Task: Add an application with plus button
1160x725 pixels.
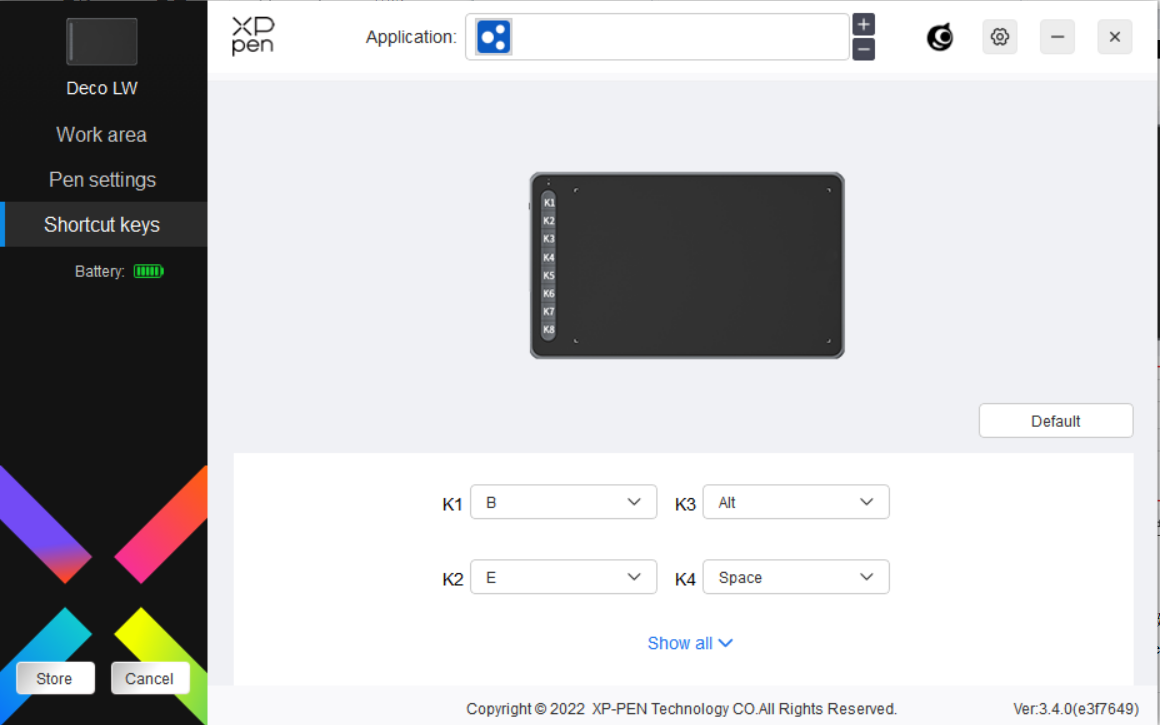Action: [864, 25]
